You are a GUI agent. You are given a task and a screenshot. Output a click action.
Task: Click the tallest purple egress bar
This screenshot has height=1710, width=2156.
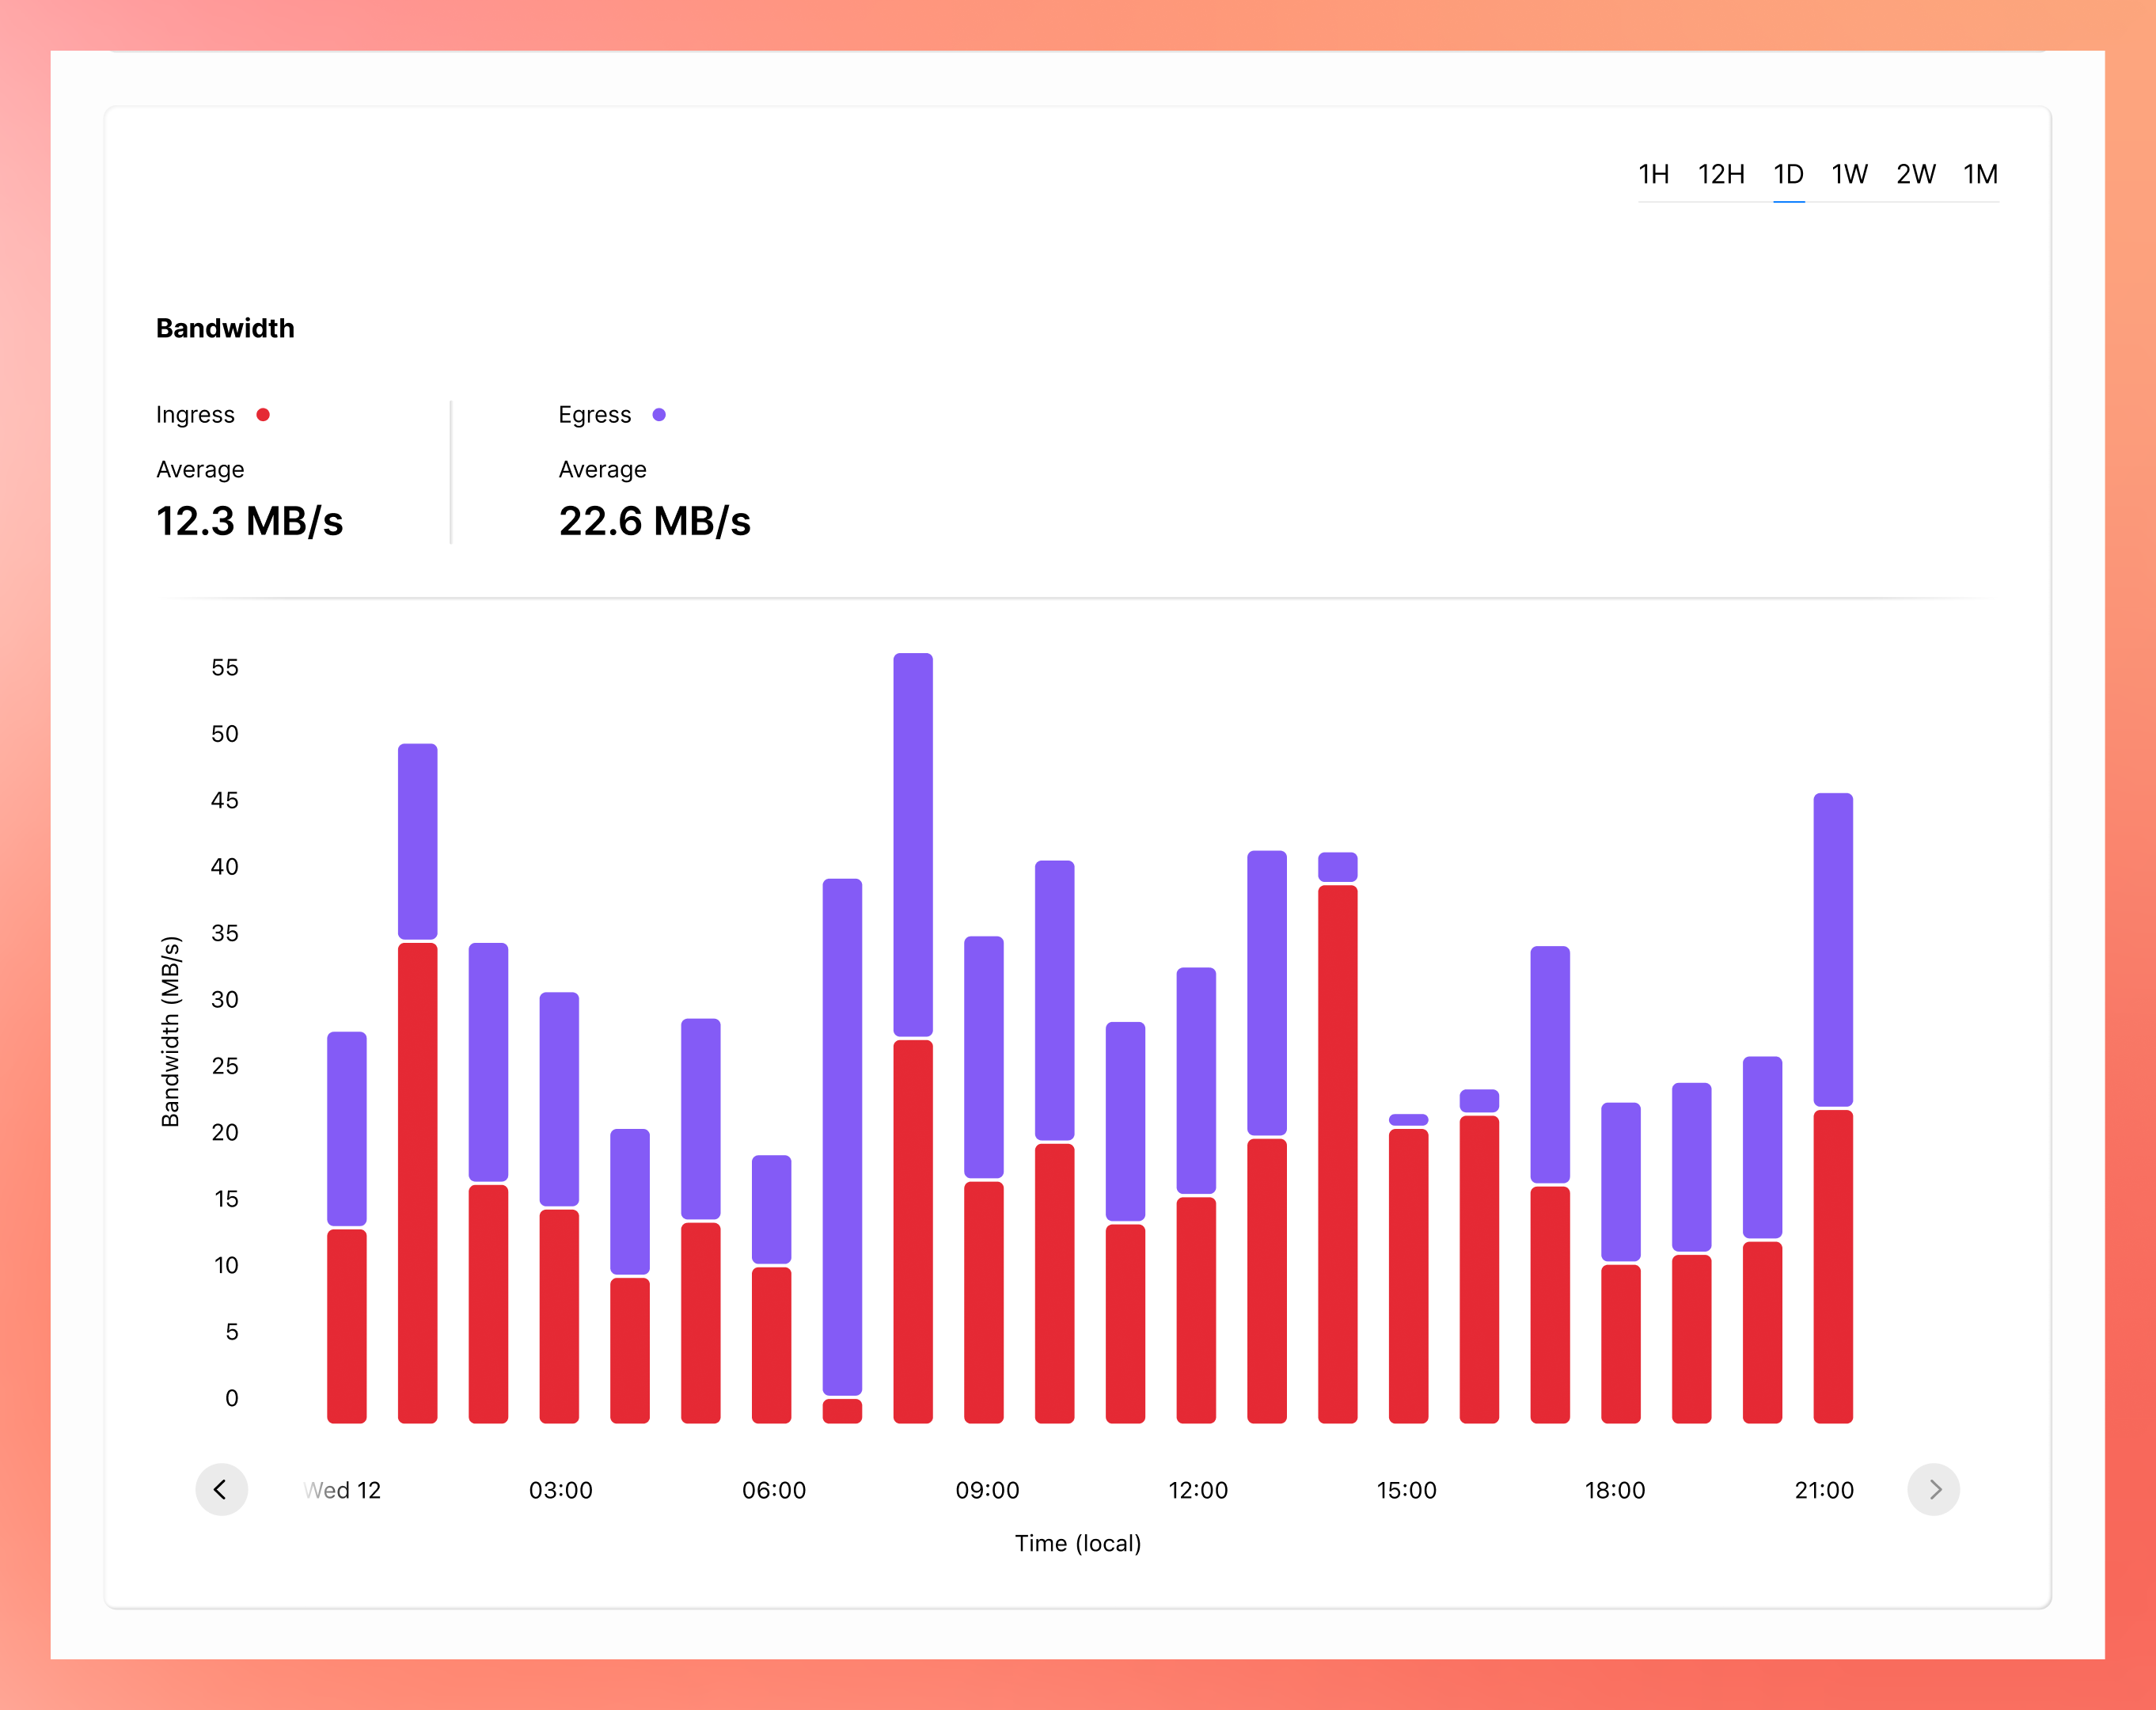pos(842,1135)
